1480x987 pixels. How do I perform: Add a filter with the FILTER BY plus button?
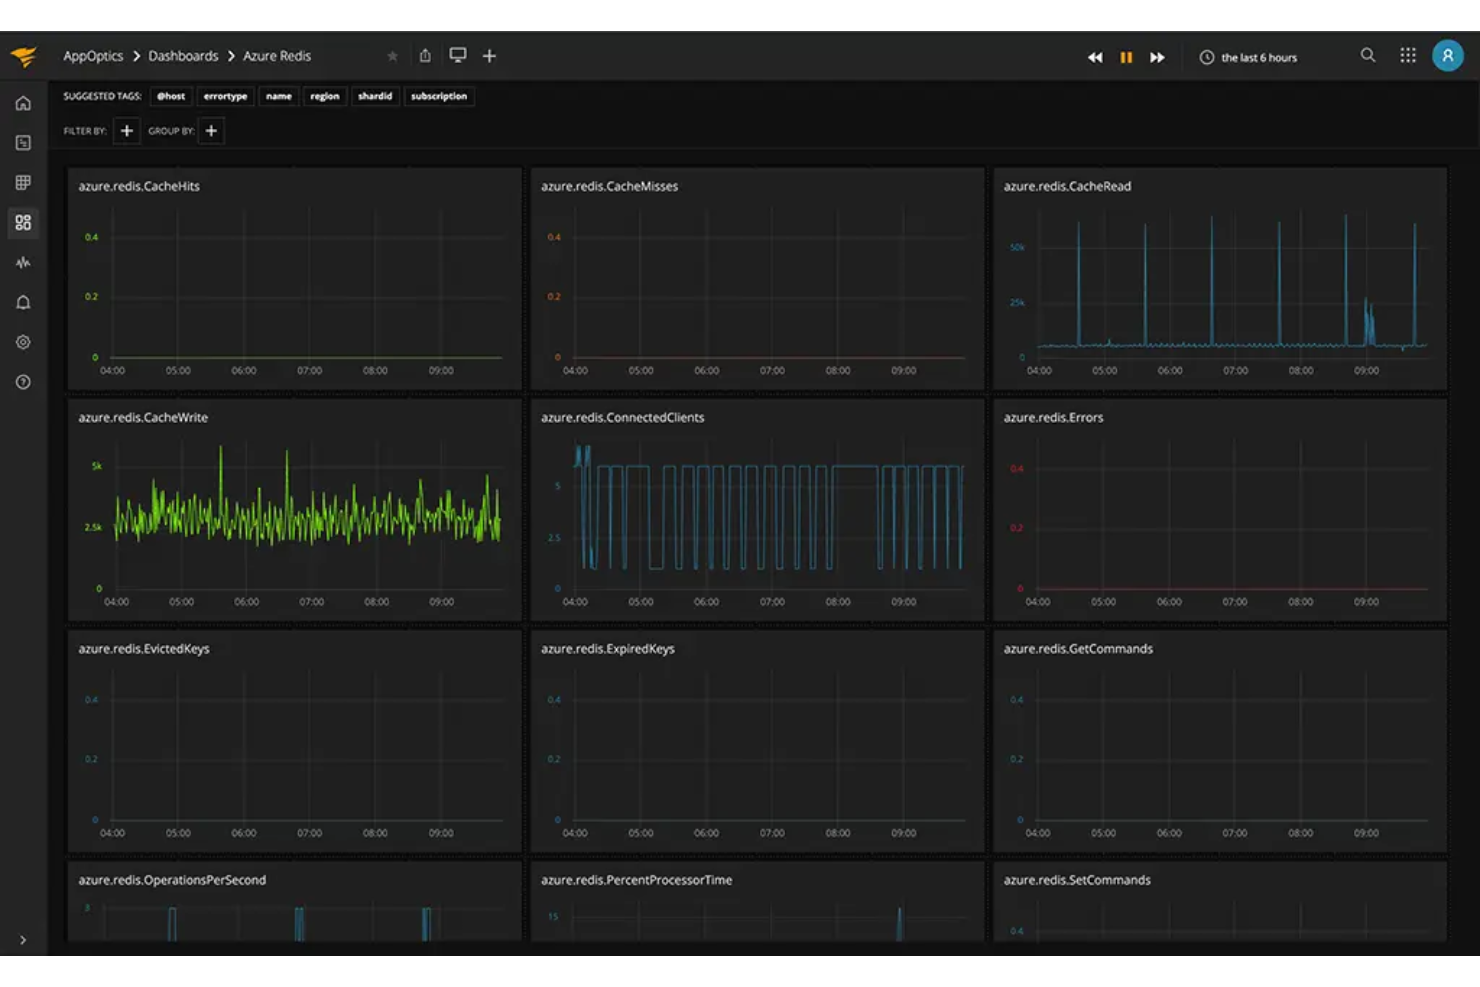(127, 131)
